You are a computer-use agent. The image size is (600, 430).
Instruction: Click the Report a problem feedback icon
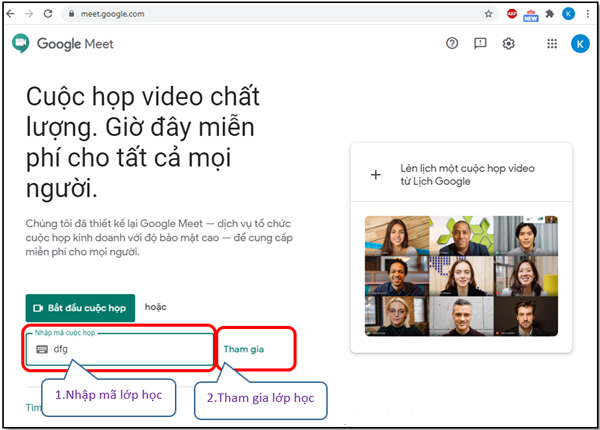(x=480, y=44)
